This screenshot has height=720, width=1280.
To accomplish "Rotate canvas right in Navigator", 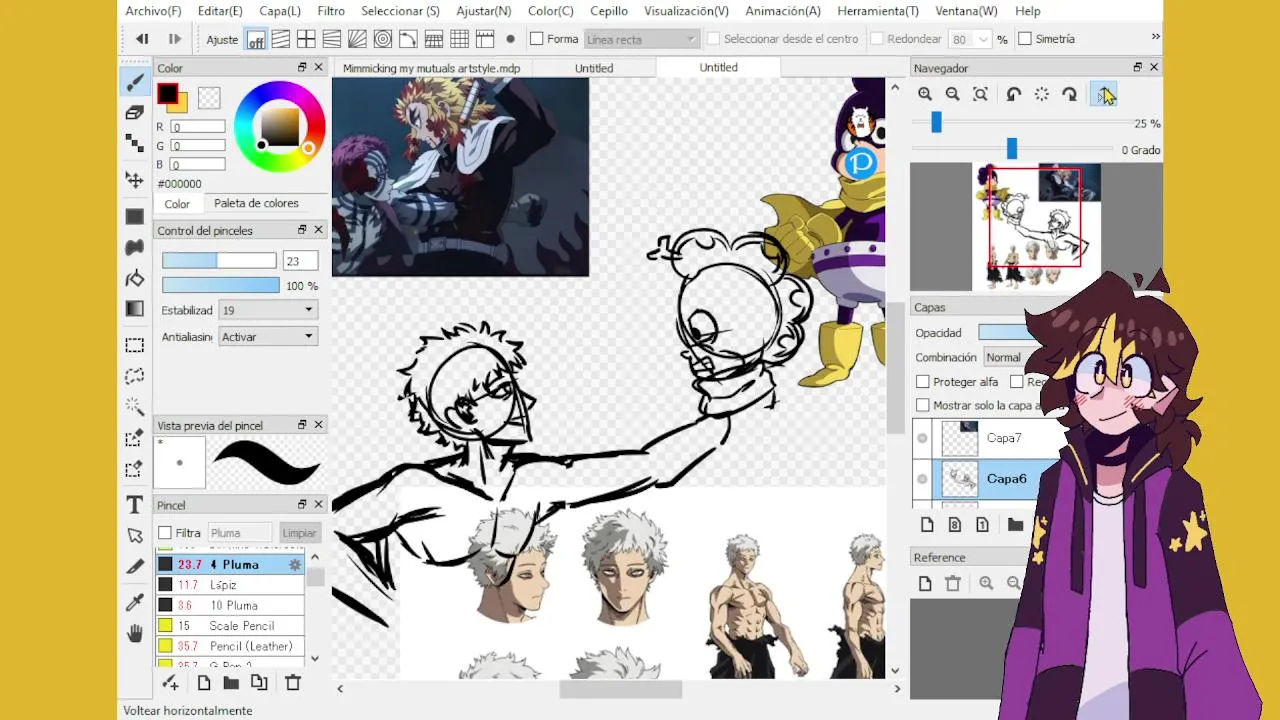I will pos(1070,94).
